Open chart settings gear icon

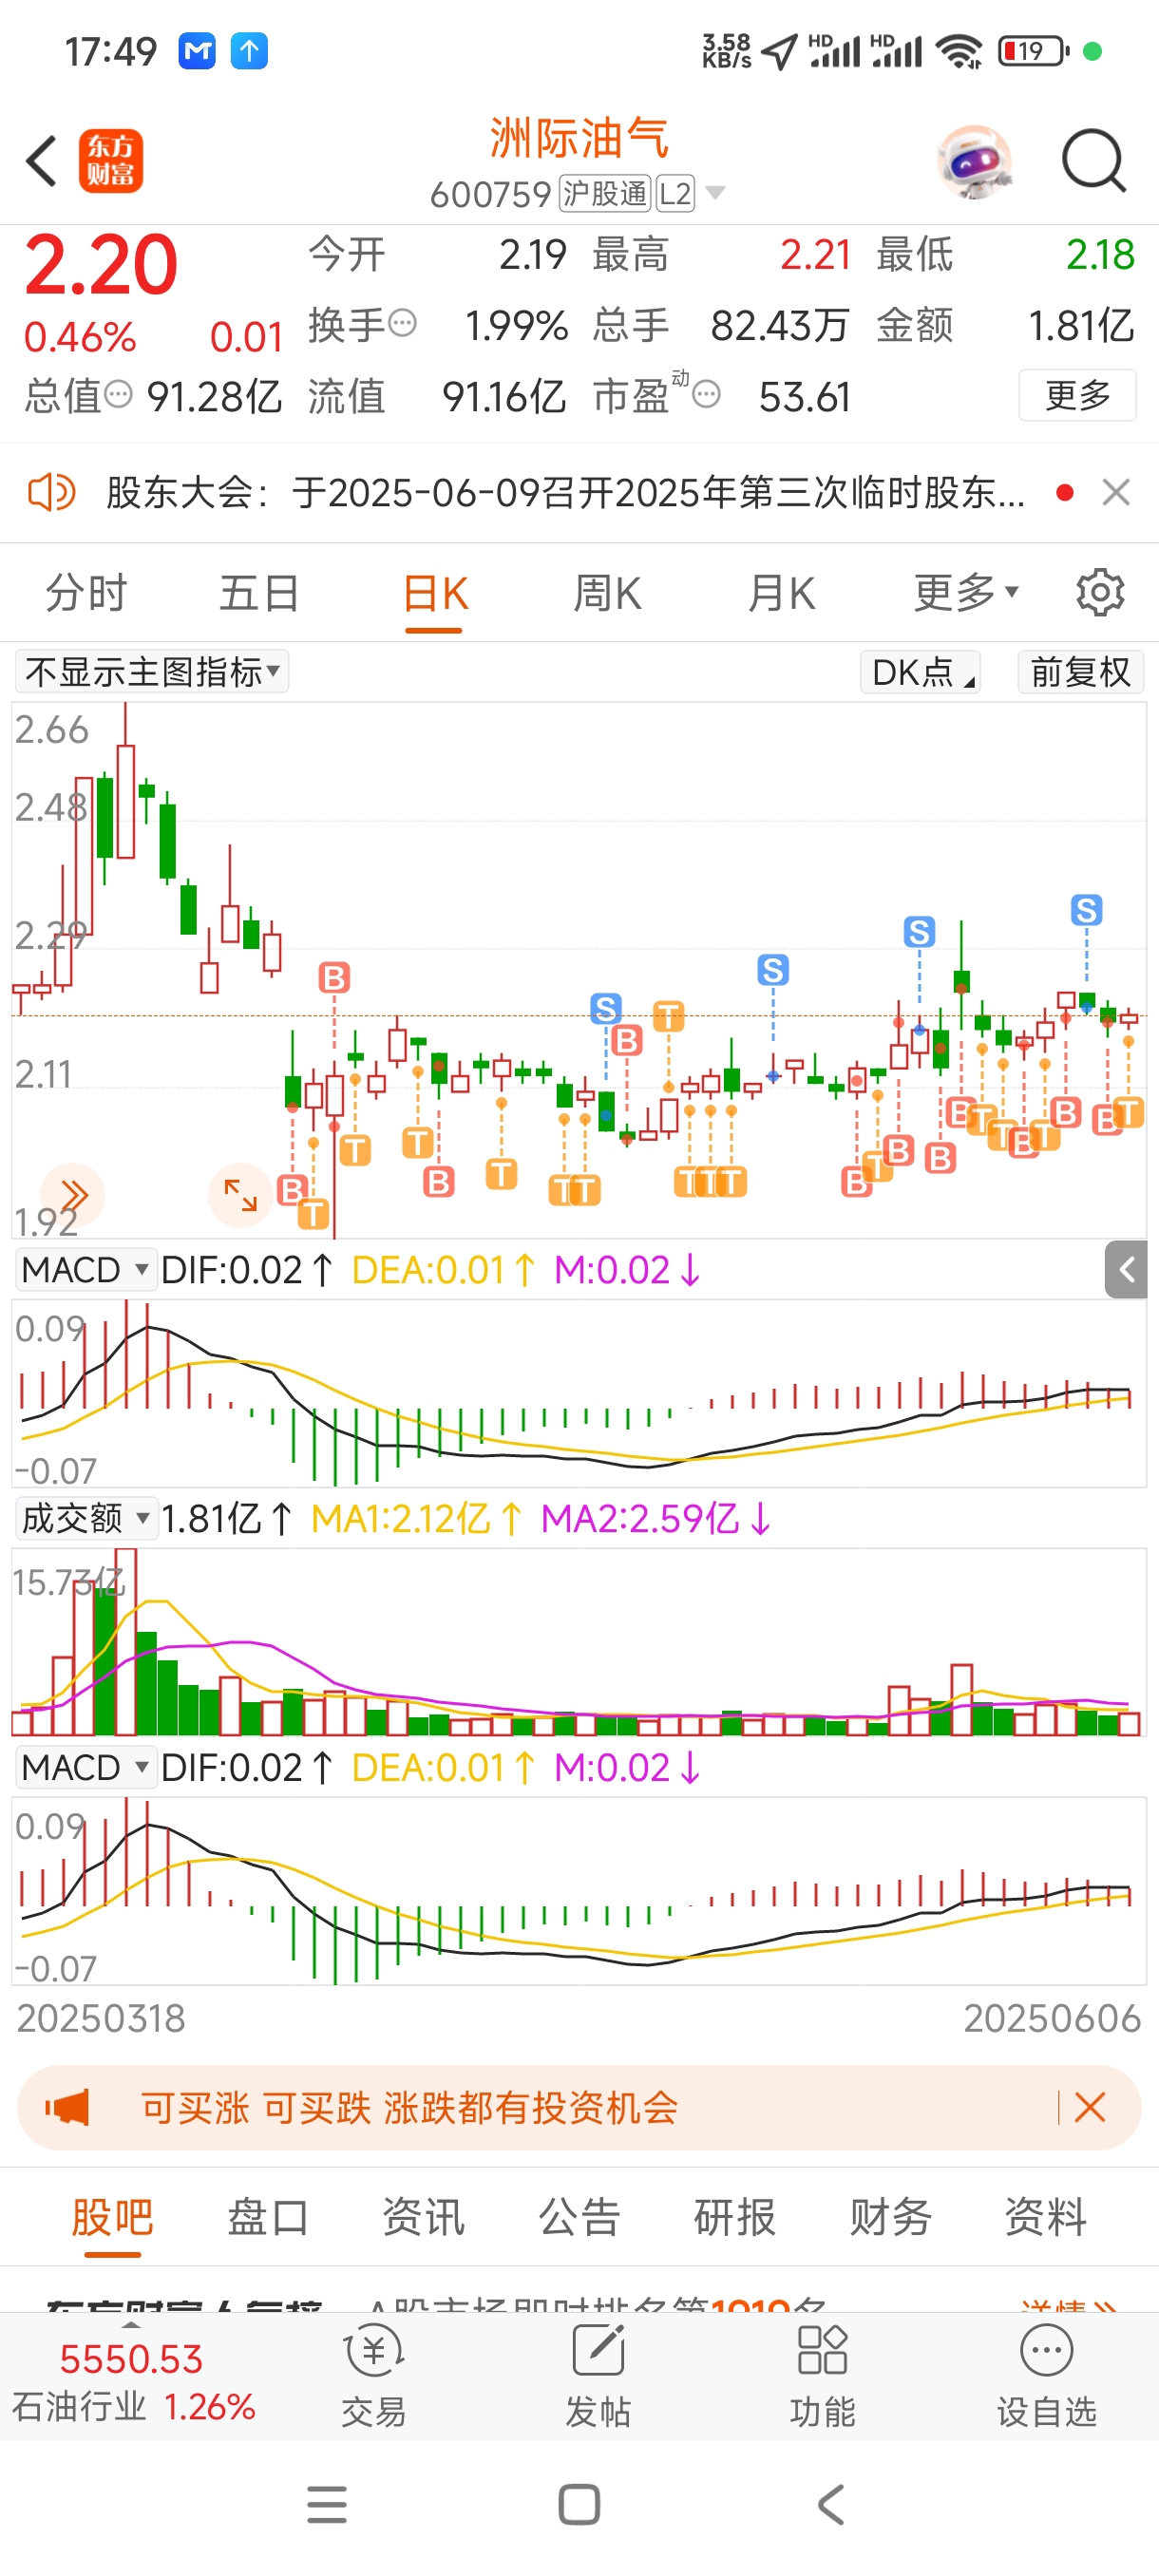(1100, 593)
